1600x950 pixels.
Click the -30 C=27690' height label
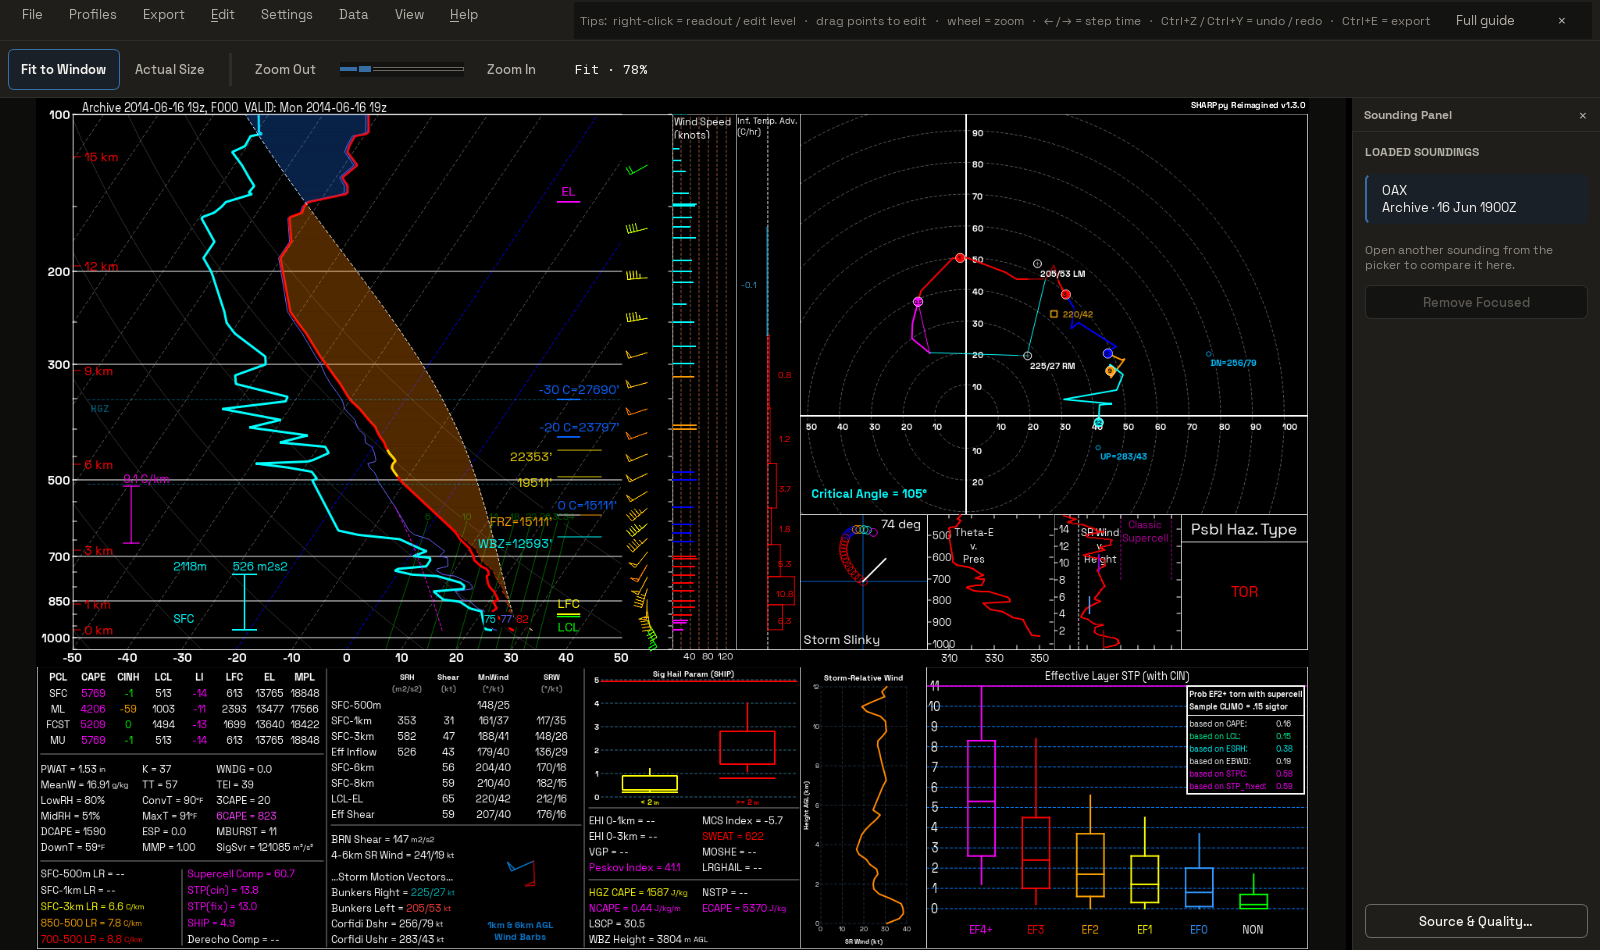point(579,390)
